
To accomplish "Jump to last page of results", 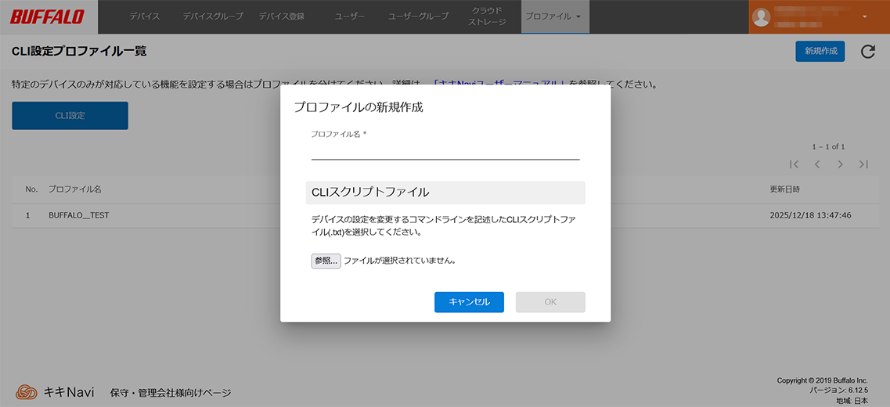I will point(863,164).
